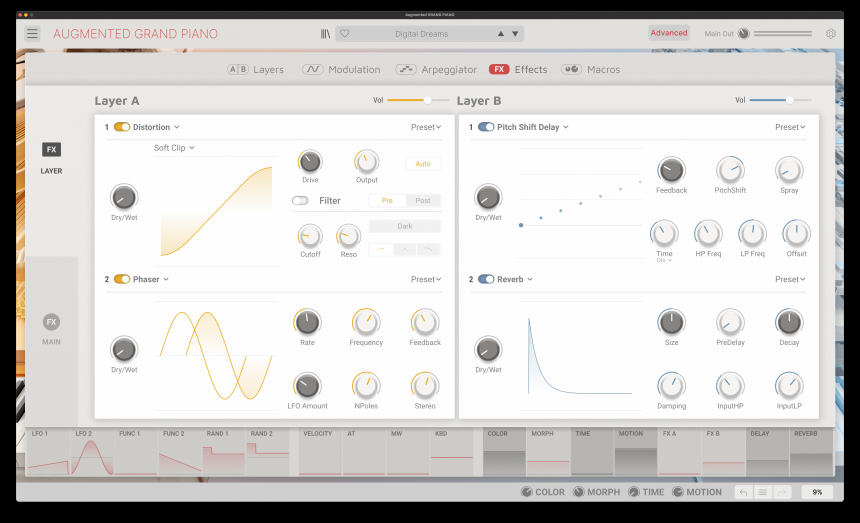This screenshot has height=523, width=860.
Task: Click the Distortion Drive knob
Action: 310,162
